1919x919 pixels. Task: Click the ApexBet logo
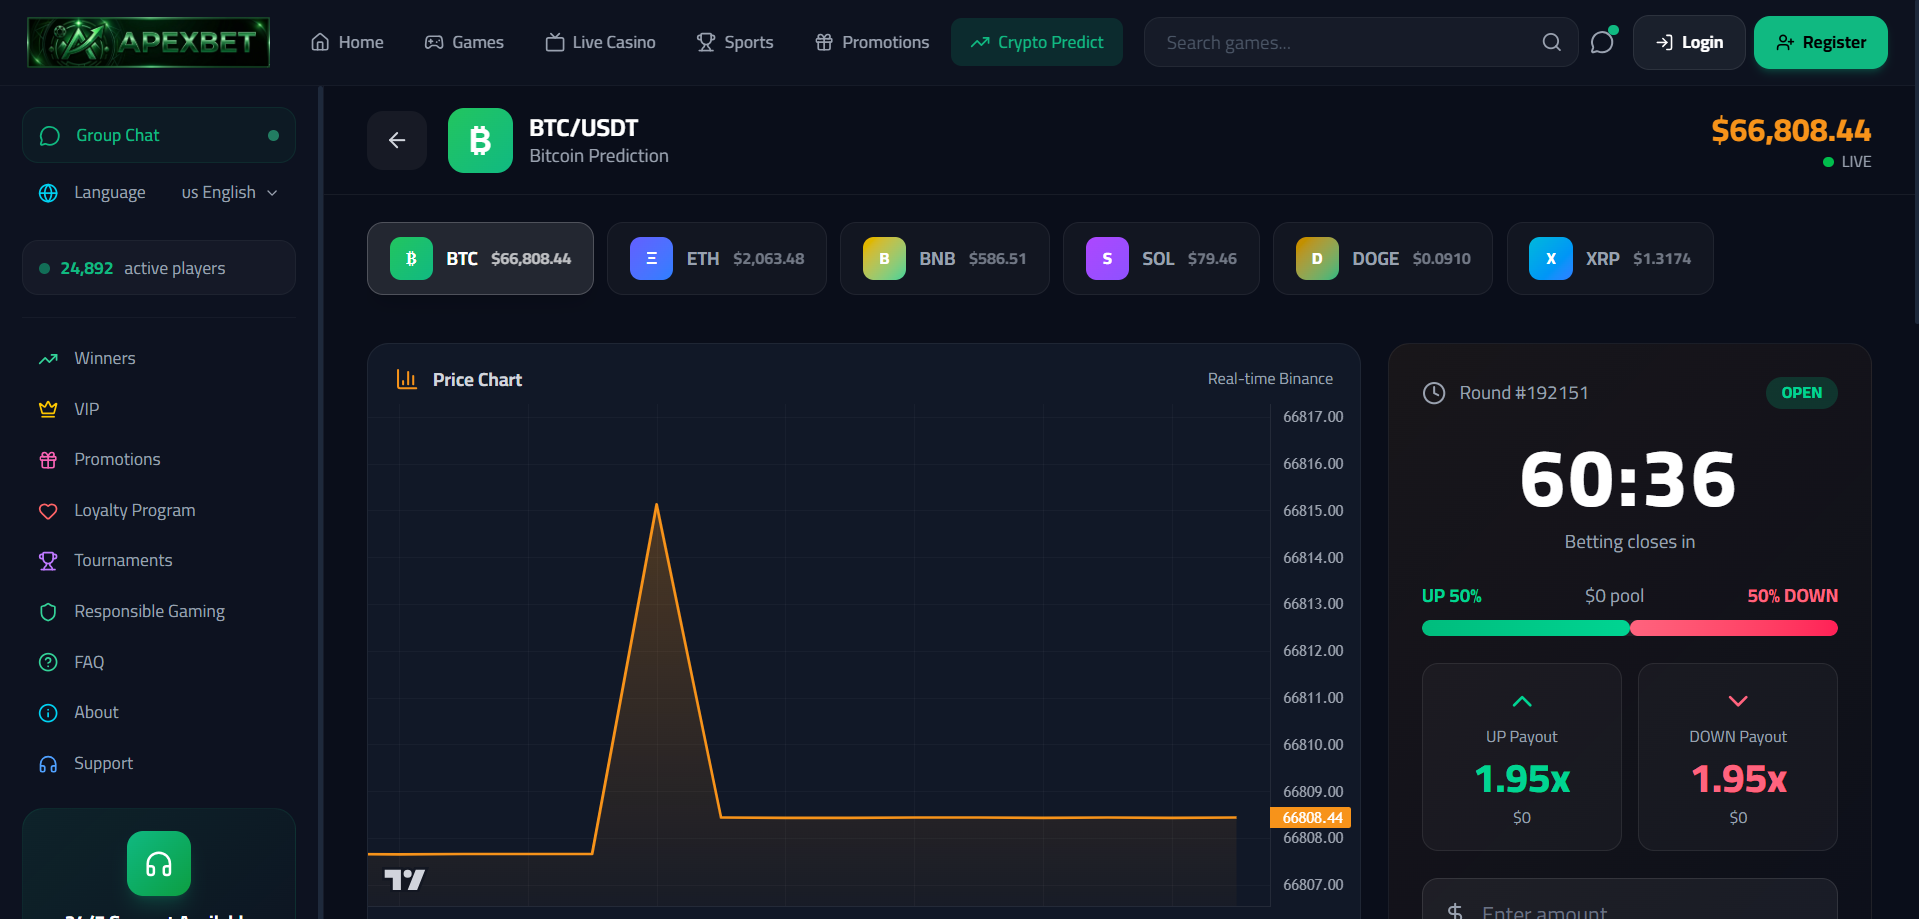pos(148,42)
